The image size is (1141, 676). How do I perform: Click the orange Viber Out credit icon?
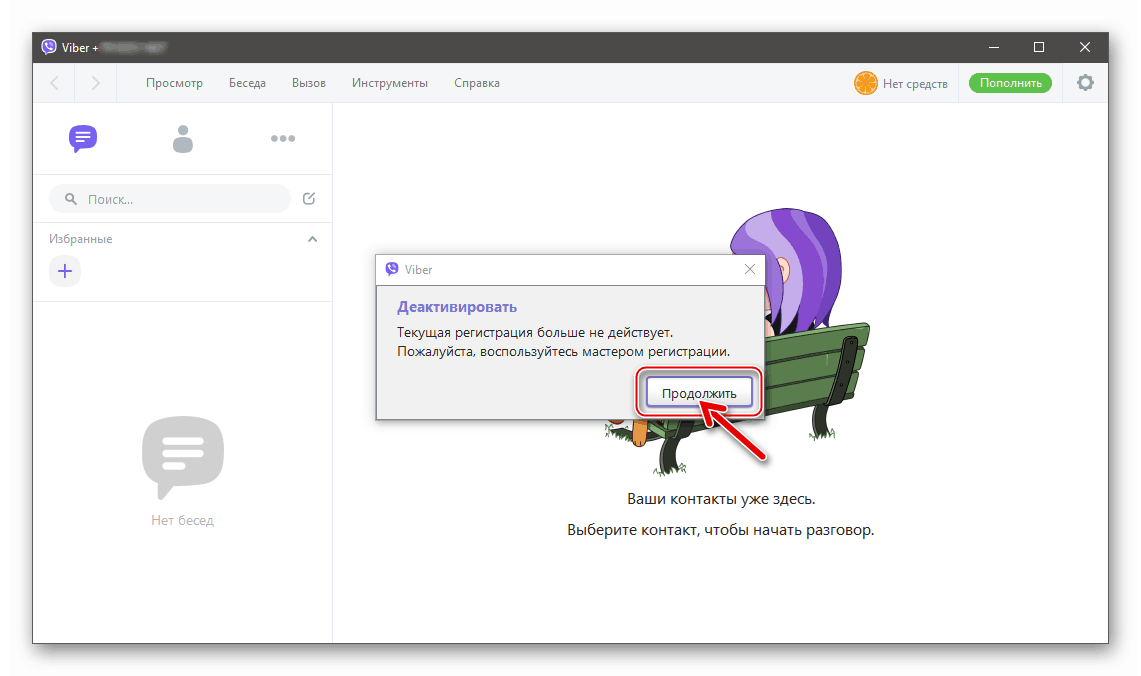pyautogui.click(x=864, y=83)
